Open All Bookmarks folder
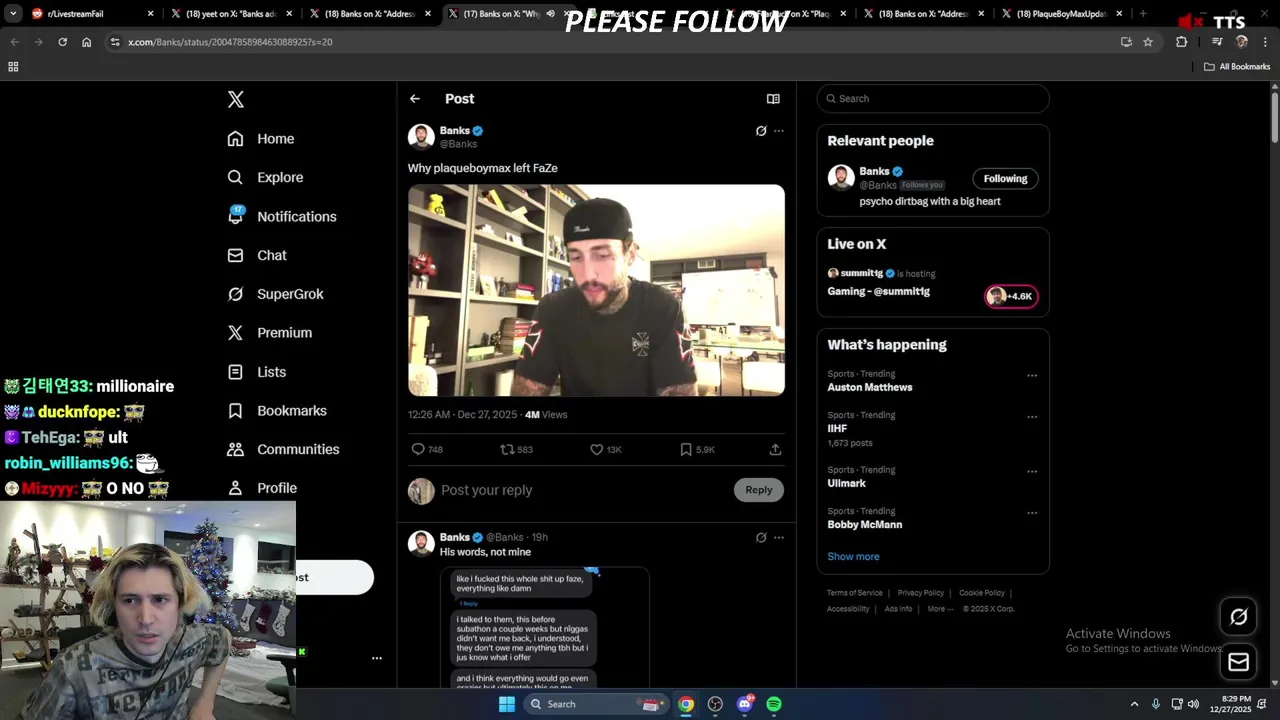The height and width of the screenshot is (720, 1280). (x=1237, y=67)
